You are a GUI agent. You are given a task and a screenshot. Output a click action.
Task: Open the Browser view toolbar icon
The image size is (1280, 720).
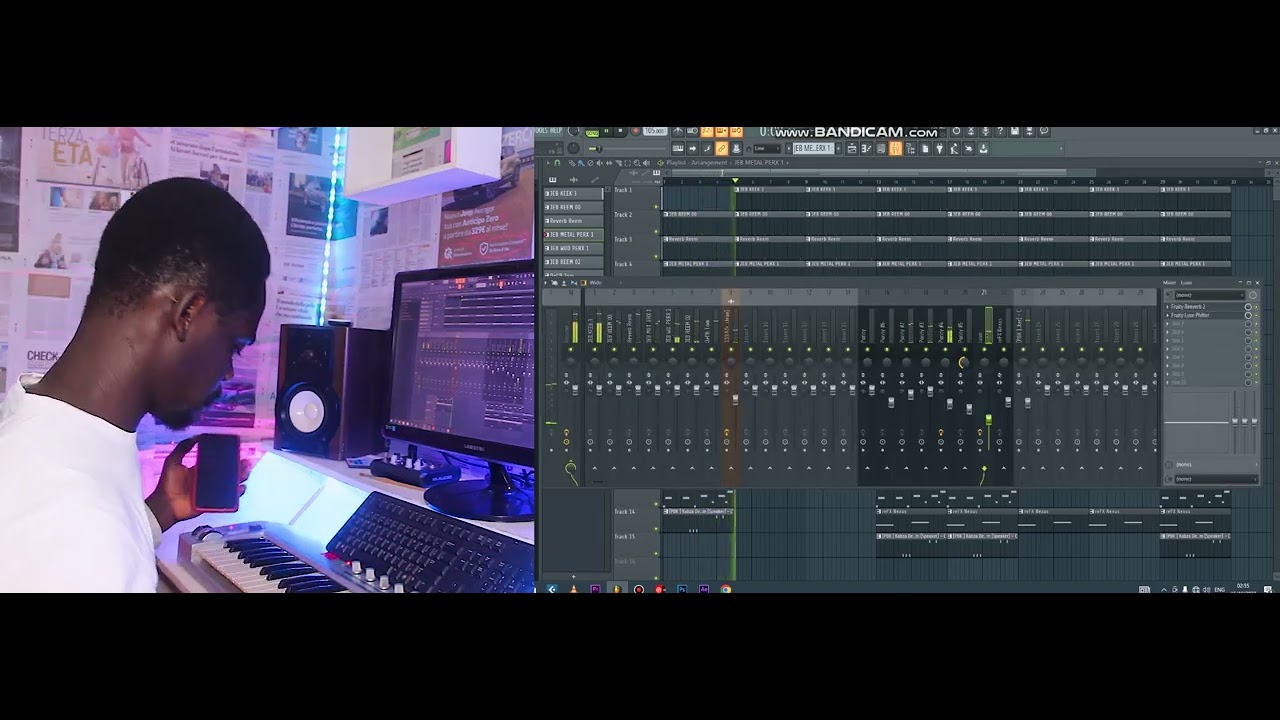pos(910,148)
